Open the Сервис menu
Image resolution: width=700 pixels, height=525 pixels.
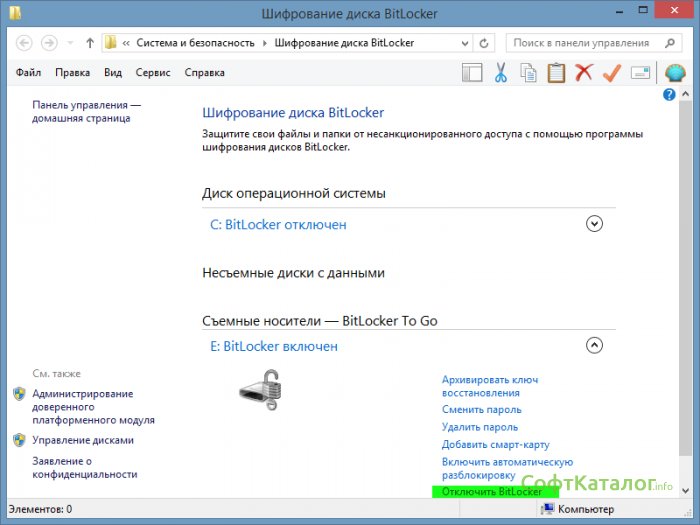(x=152, y=73)
